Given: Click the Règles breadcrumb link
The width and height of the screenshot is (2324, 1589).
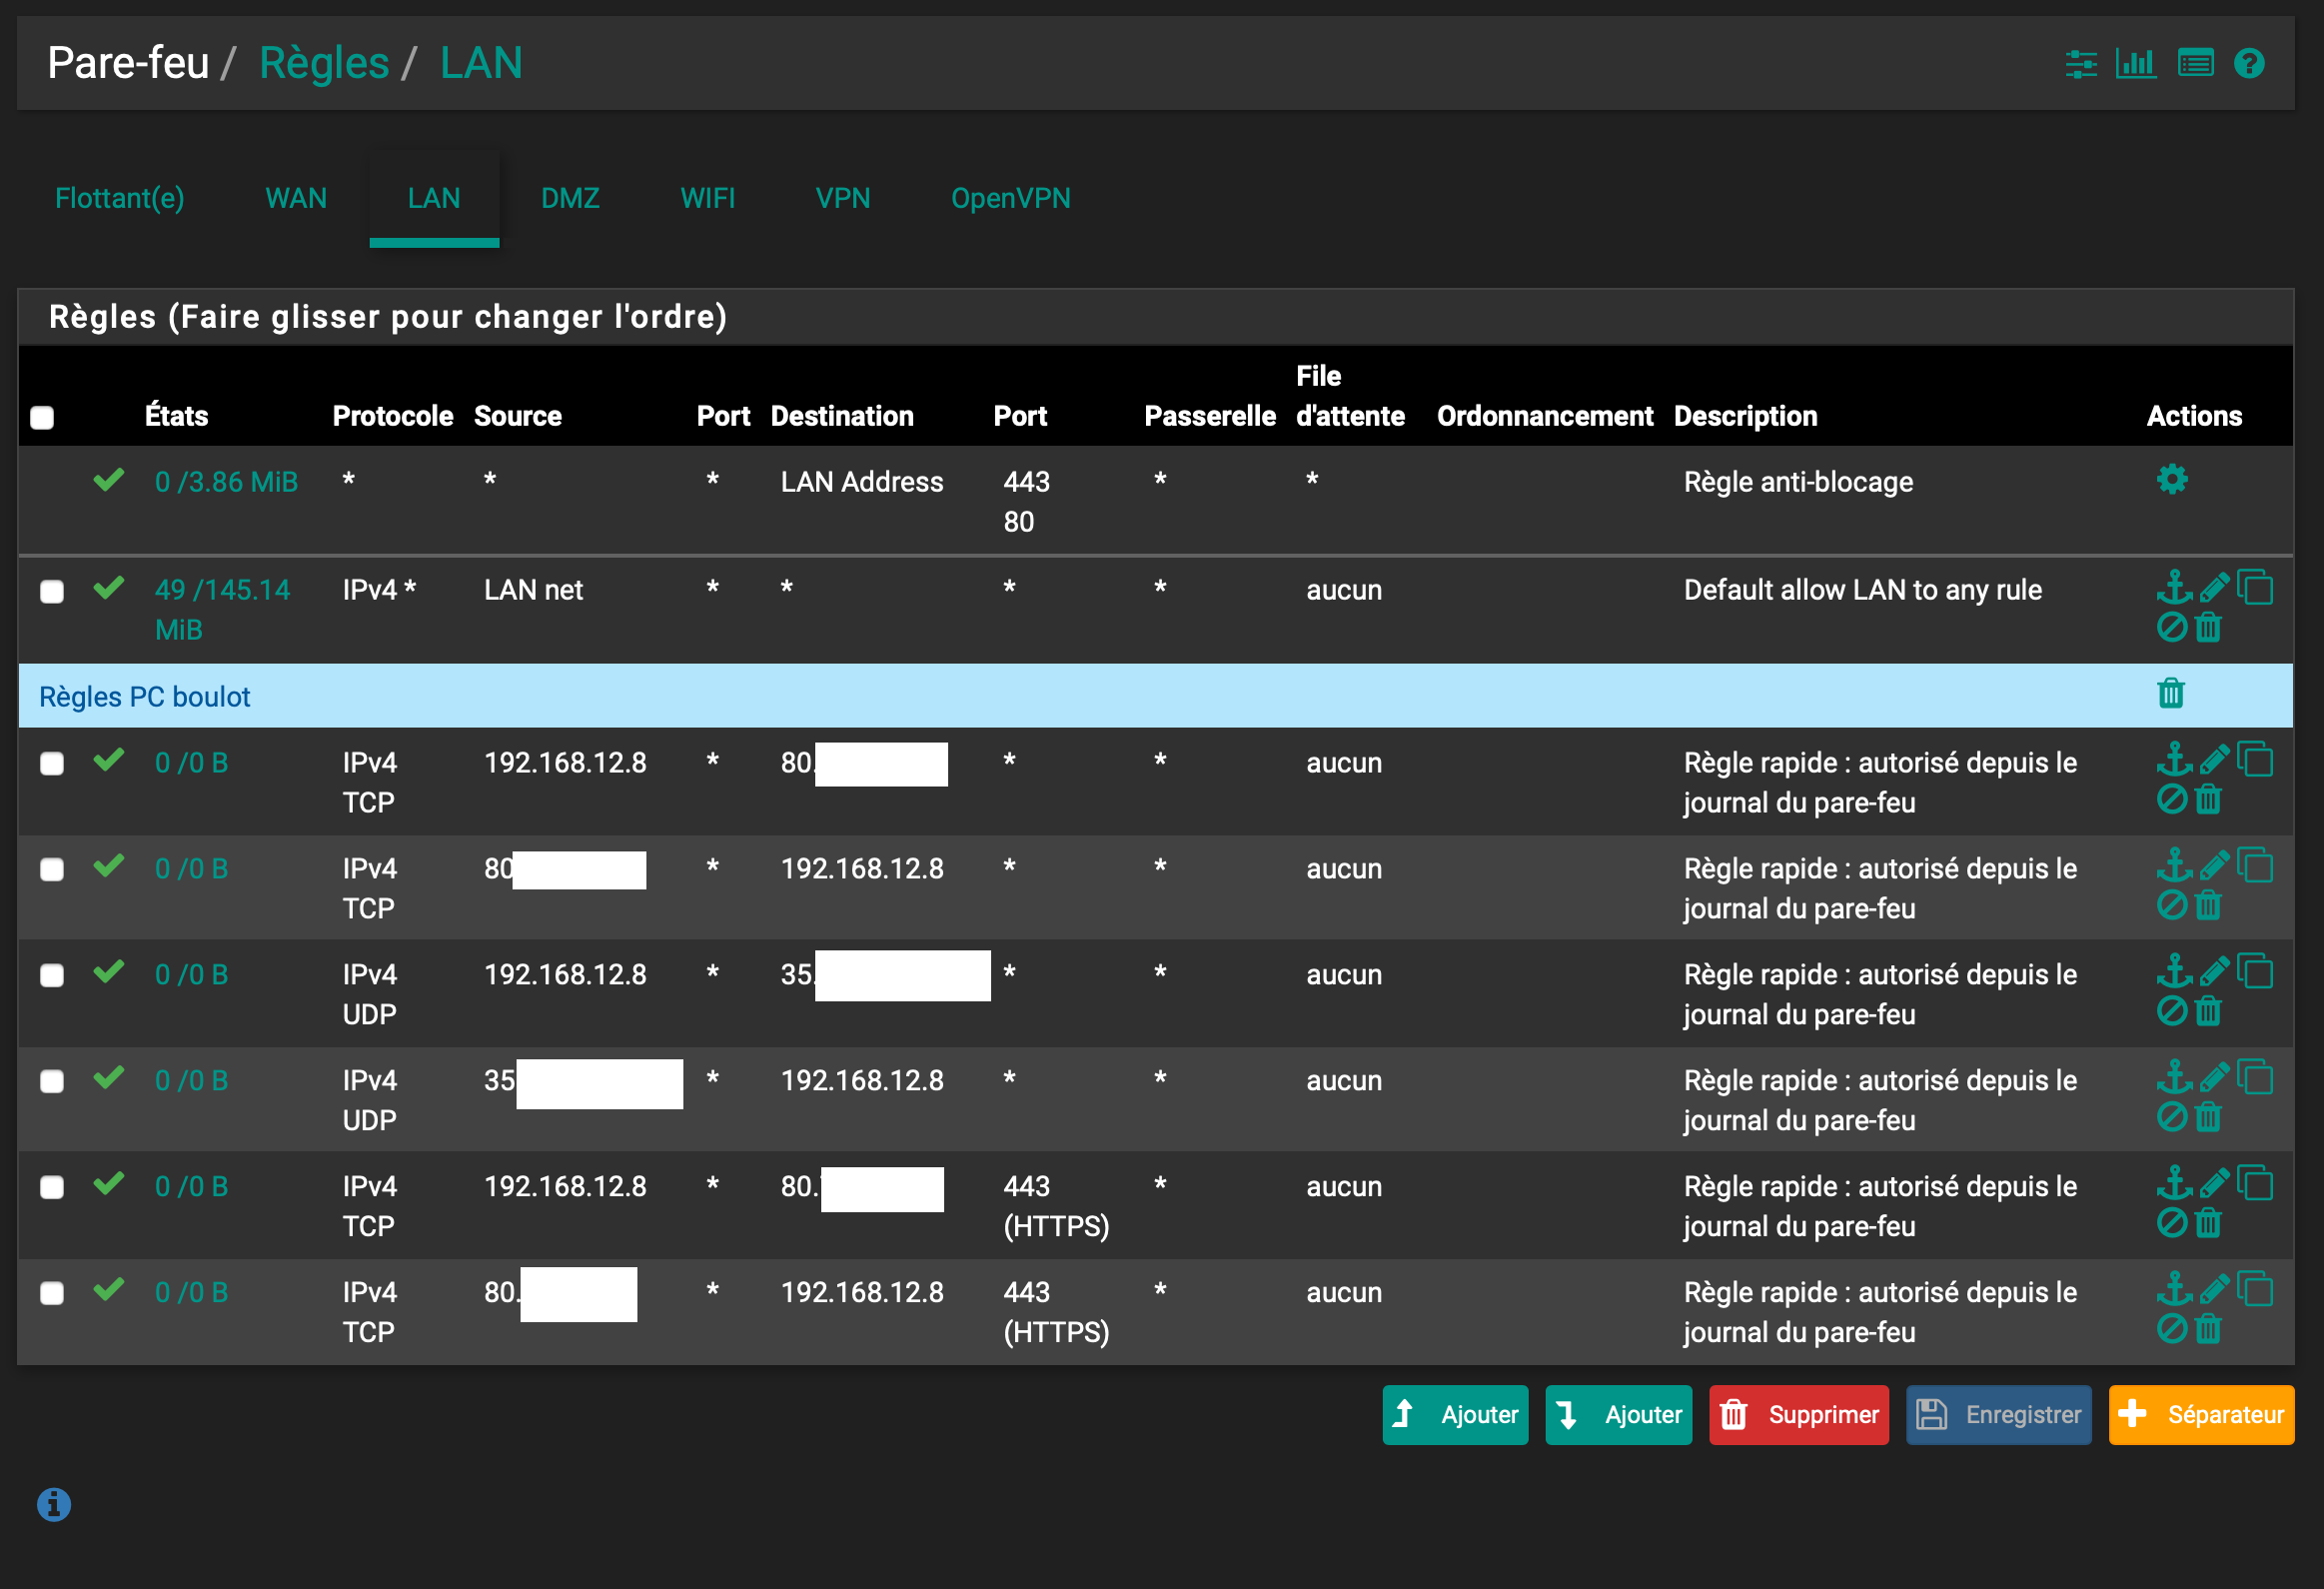Looking at the screenshot, I should point(324,63).
